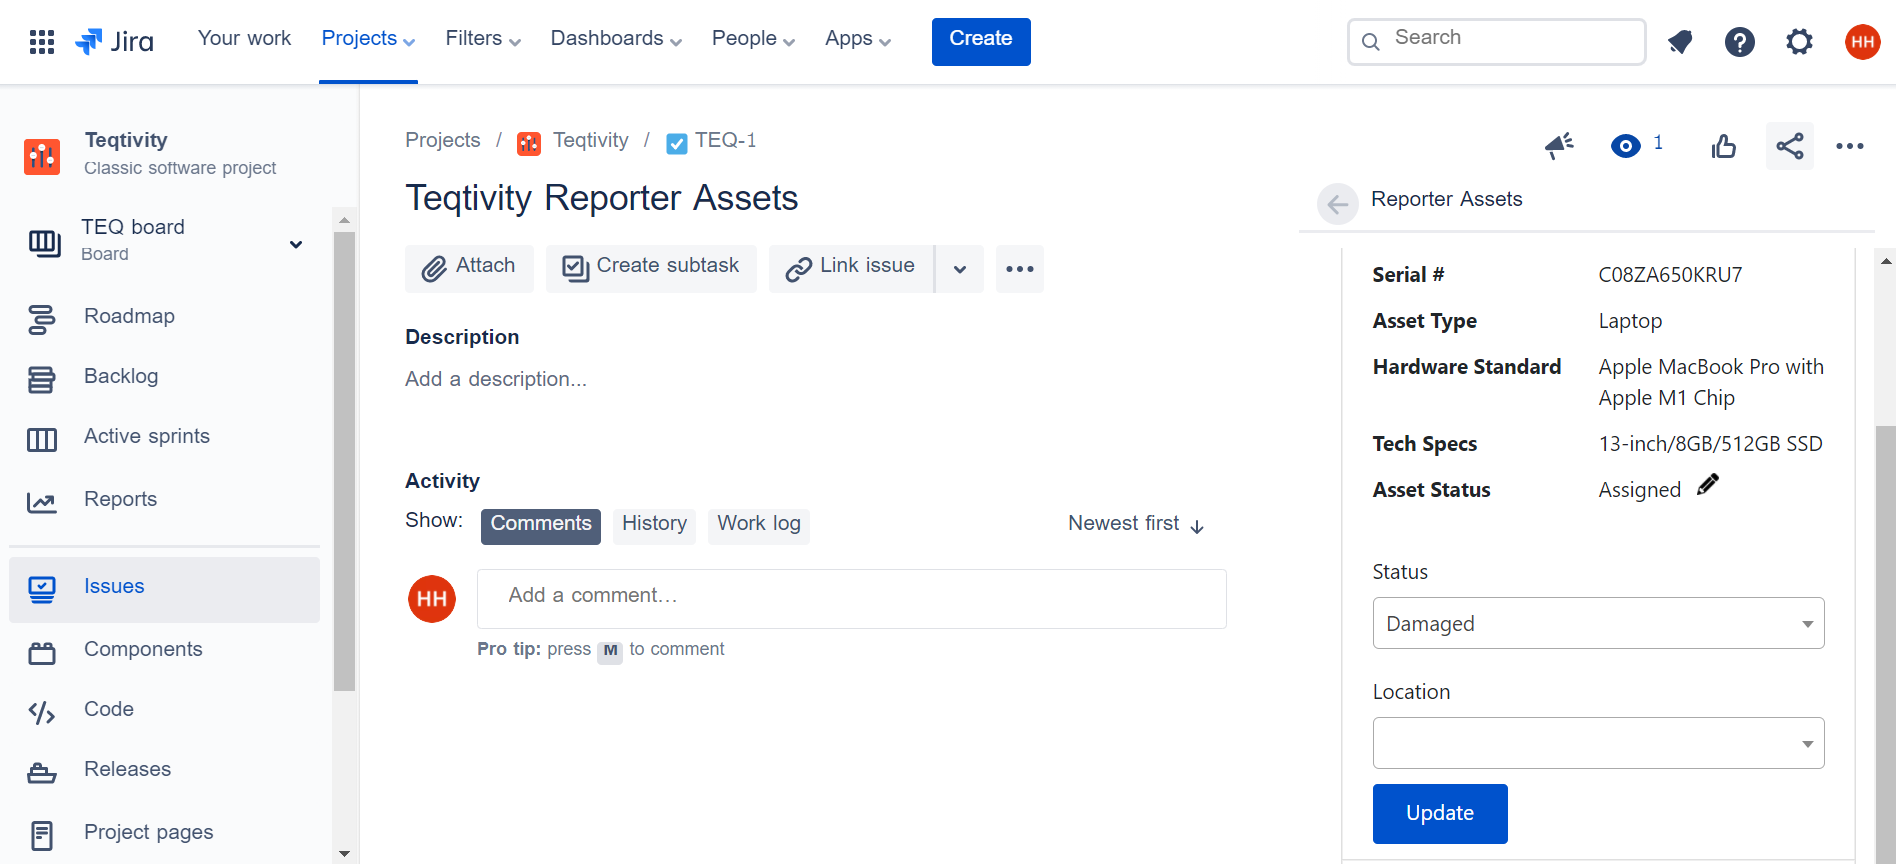The width and height of the screenshot is (1896, 864).
Task: Open the help question mark icon
Action: (x=1740, y=42)
